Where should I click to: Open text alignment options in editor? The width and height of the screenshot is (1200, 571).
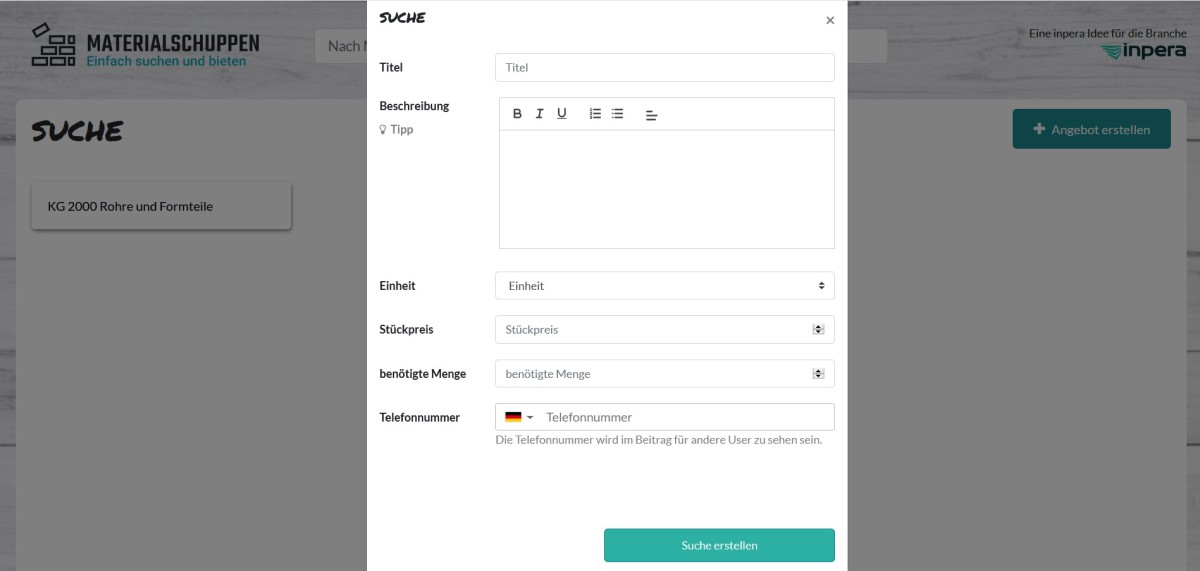(651, 115)
